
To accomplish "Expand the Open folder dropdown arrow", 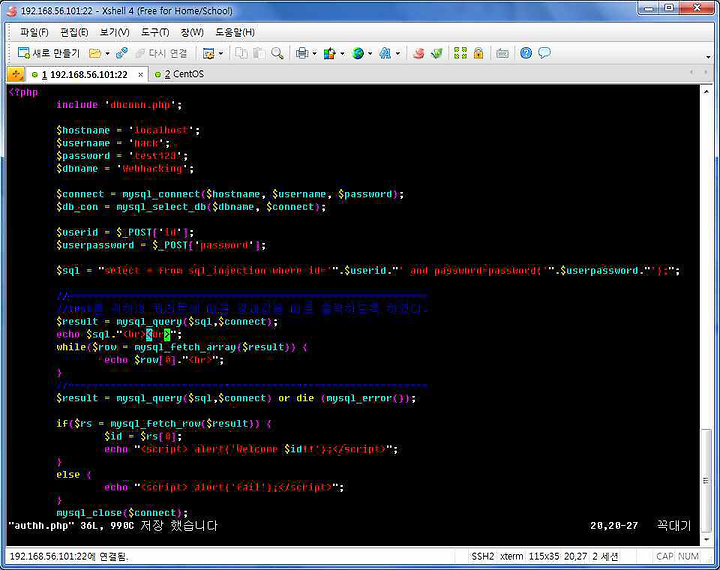I will [x=107, y=54].
